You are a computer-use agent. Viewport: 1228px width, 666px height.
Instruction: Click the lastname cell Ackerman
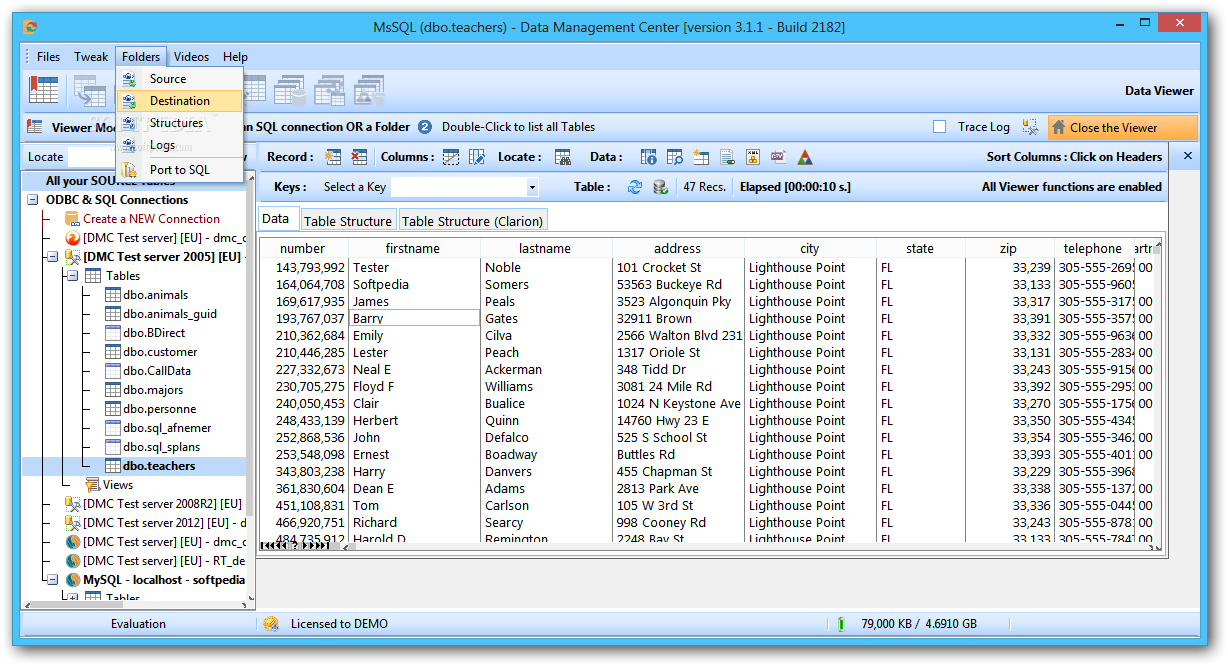[545, 369]
